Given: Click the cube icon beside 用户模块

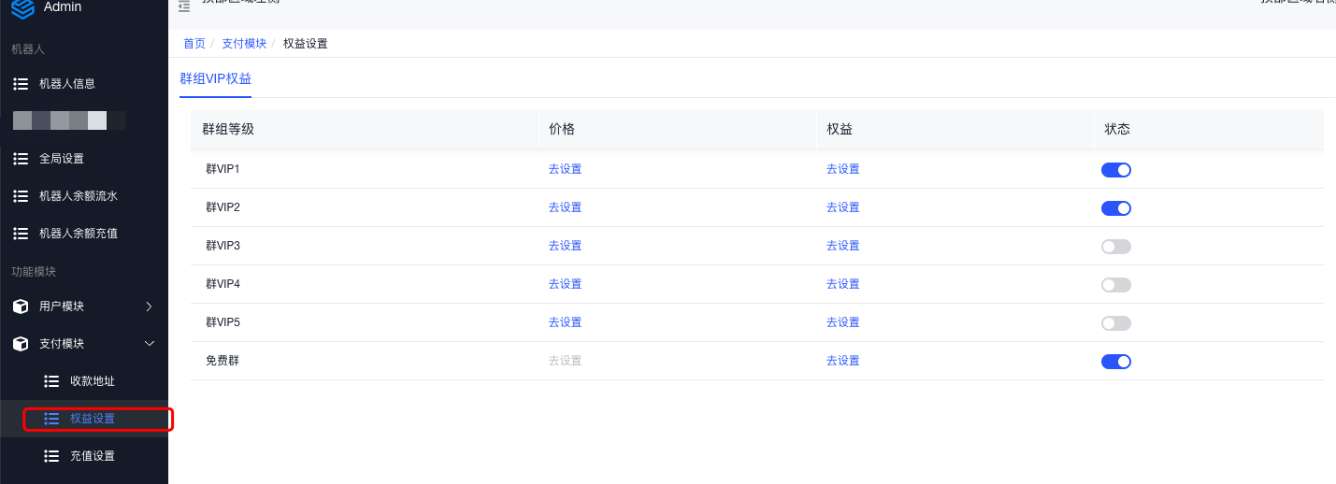Looking at the screenshot, I should [x=20, y=307].
